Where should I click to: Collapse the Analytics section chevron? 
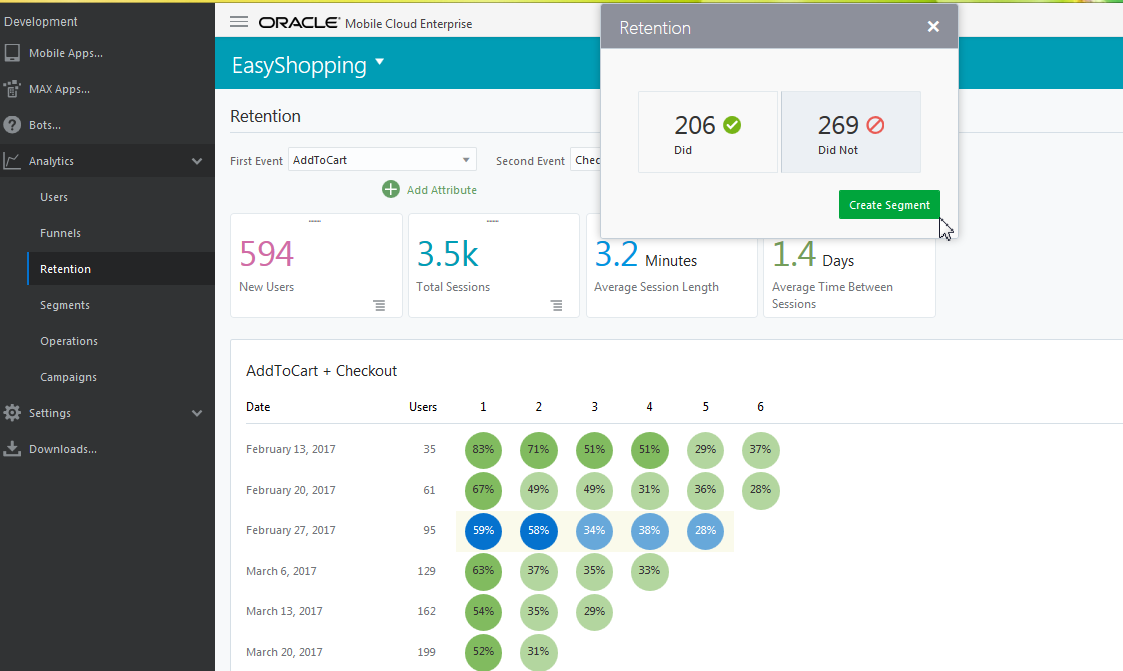pyautogui.click(x=197, y=161)
